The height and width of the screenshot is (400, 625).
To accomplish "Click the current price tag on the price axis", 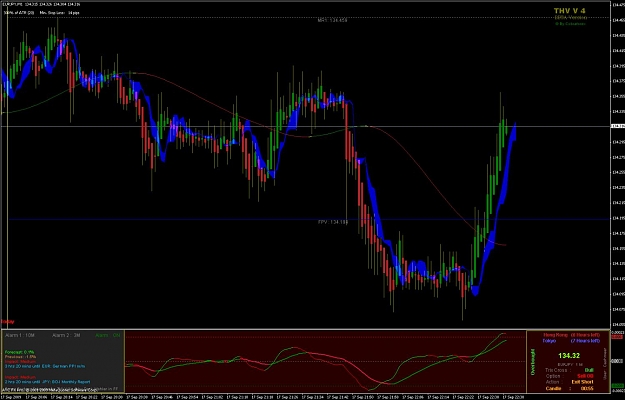I will (617, 126).
